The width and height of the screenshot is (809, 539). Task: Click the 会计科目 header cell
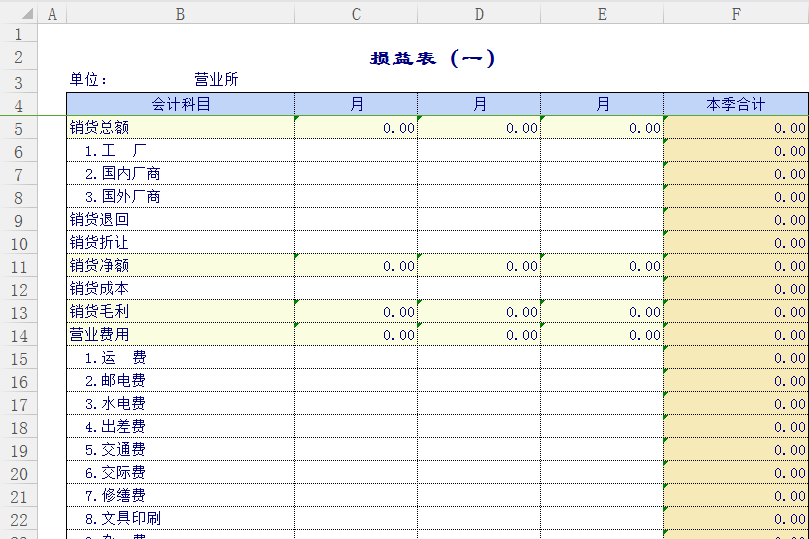pos(180,104)
